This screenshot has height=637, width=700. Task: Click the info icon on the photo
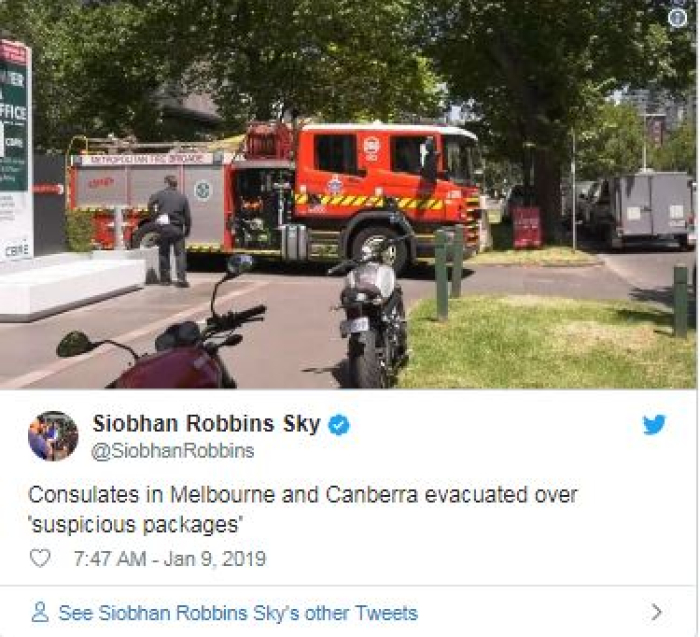point(678,17)
